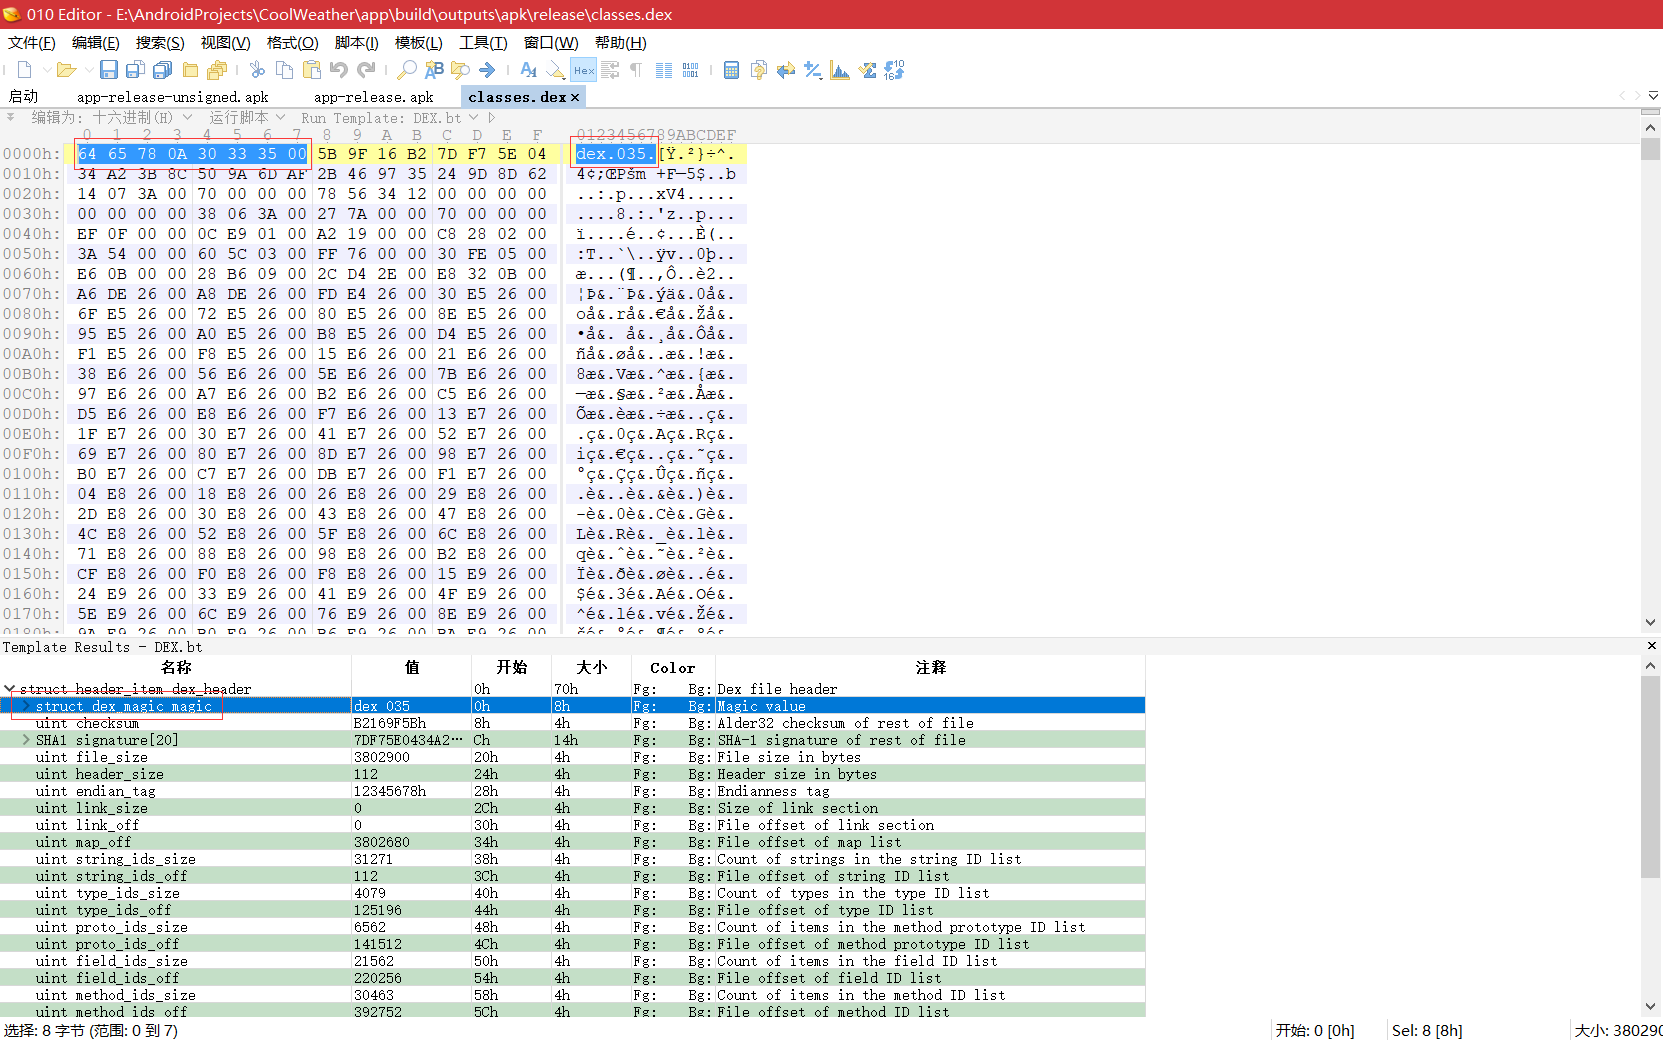Screen dimensions: 1663x1042
Task: Open the New file dropdown arrow
Action: click(x=47, y=70)
